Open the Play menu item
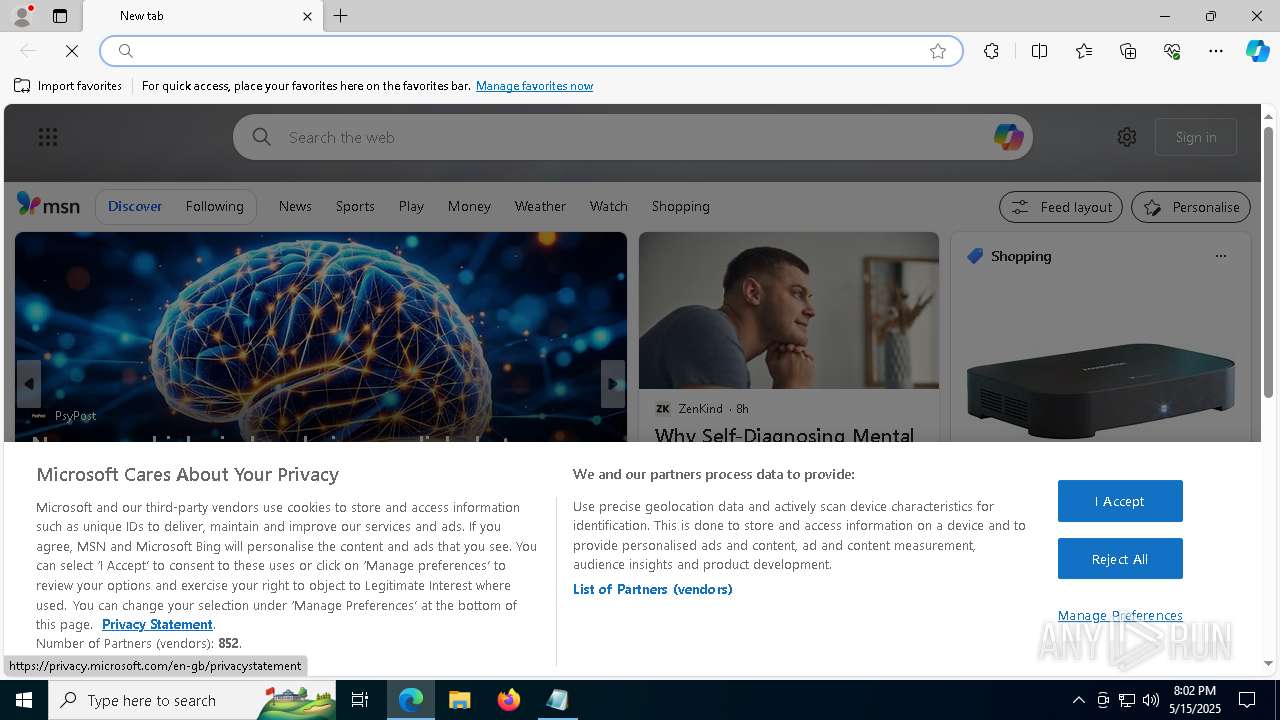 (x=411, y=206)
